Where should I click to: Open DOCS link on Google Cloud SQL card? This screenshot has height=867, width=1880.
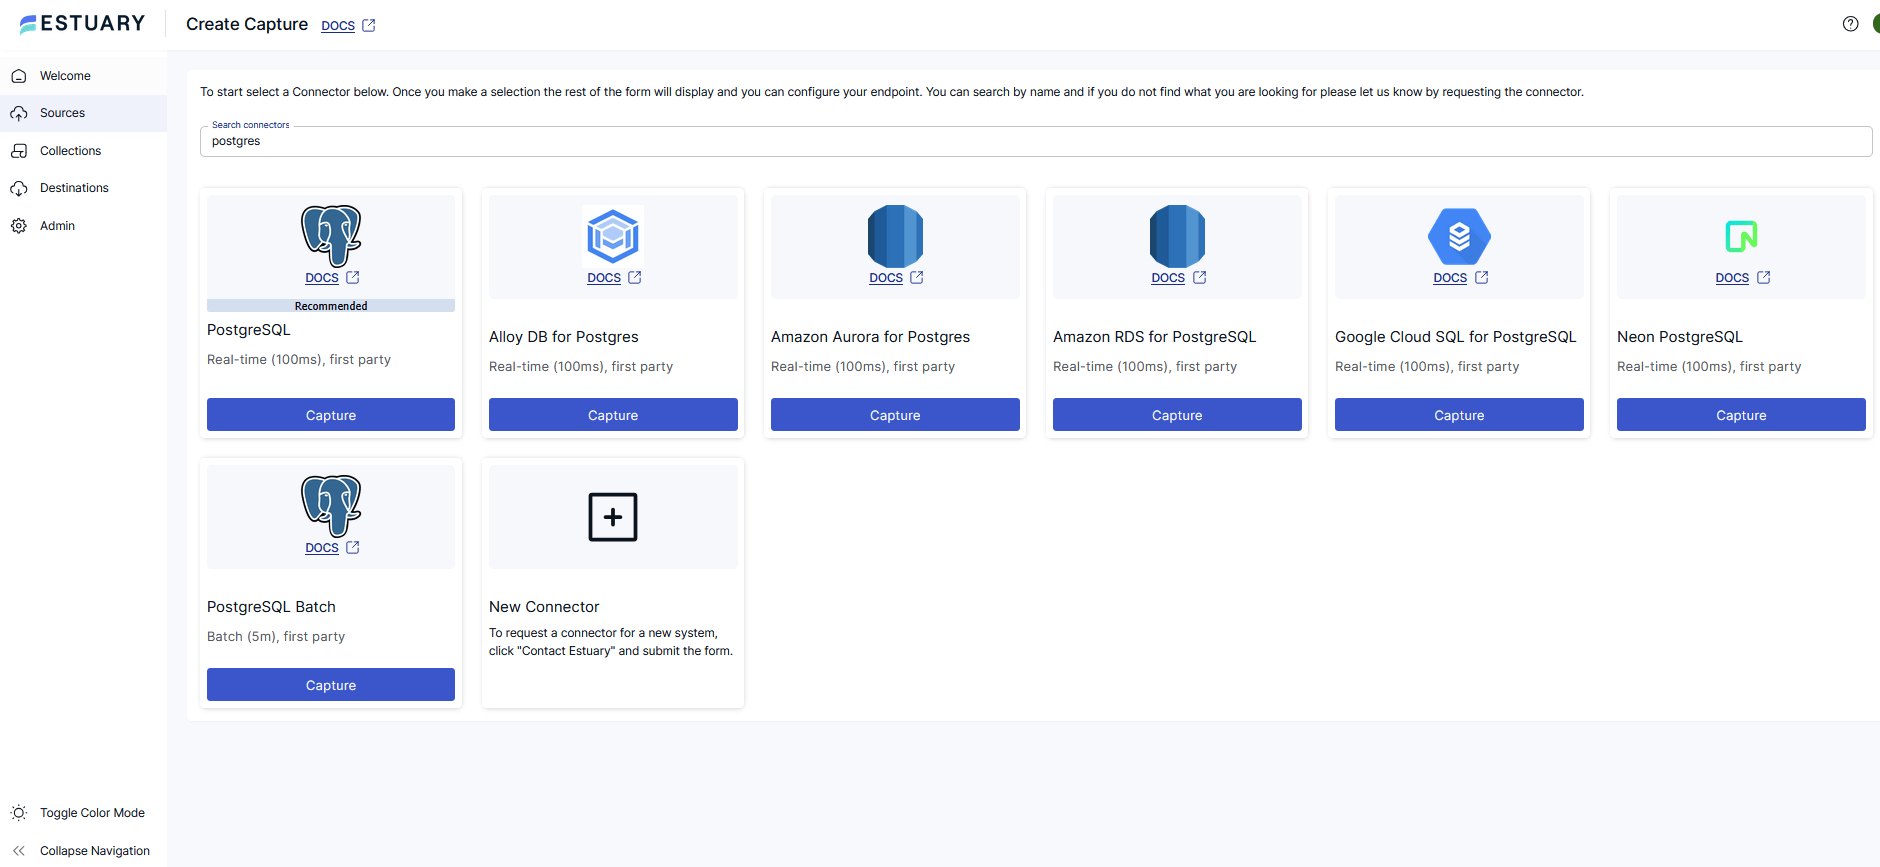[x=1450, y=278]
